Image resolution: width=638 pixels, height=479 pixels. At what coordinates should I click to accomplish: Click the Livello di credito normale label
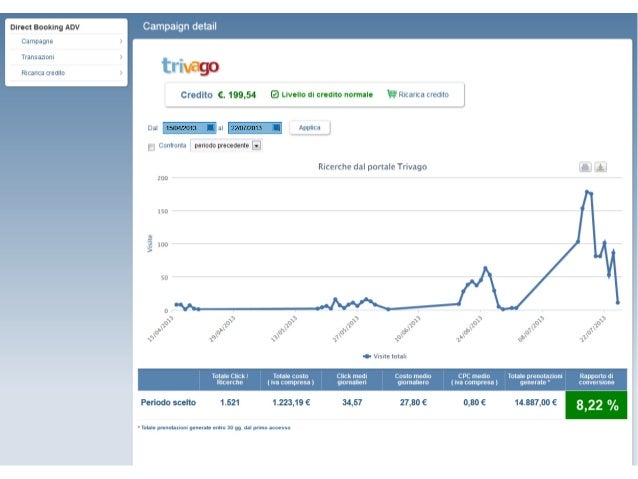(x=327, y=94)
